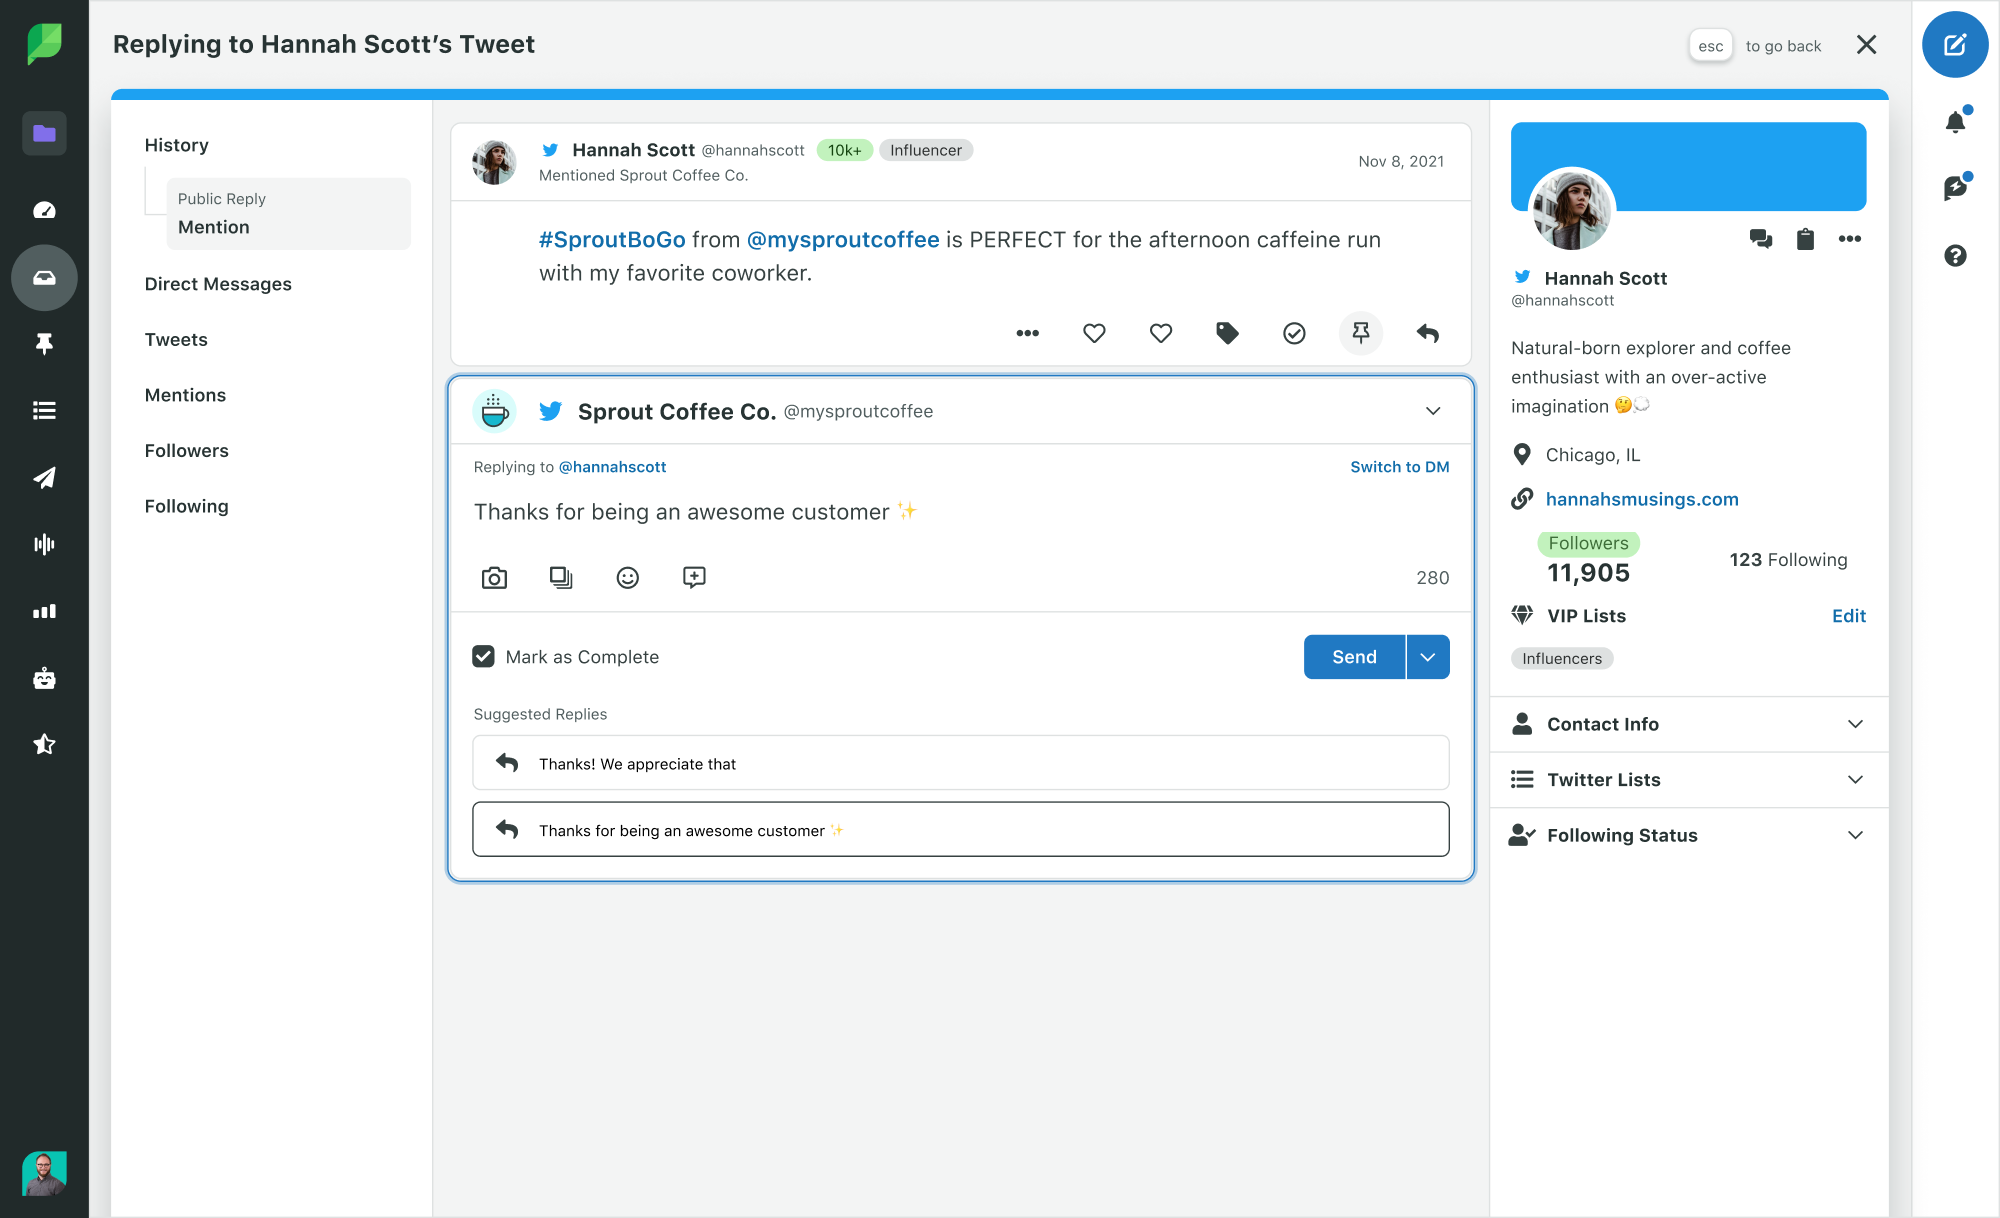Click the image attachment icon in composer

pyautogui.click(x=496, y=577)
